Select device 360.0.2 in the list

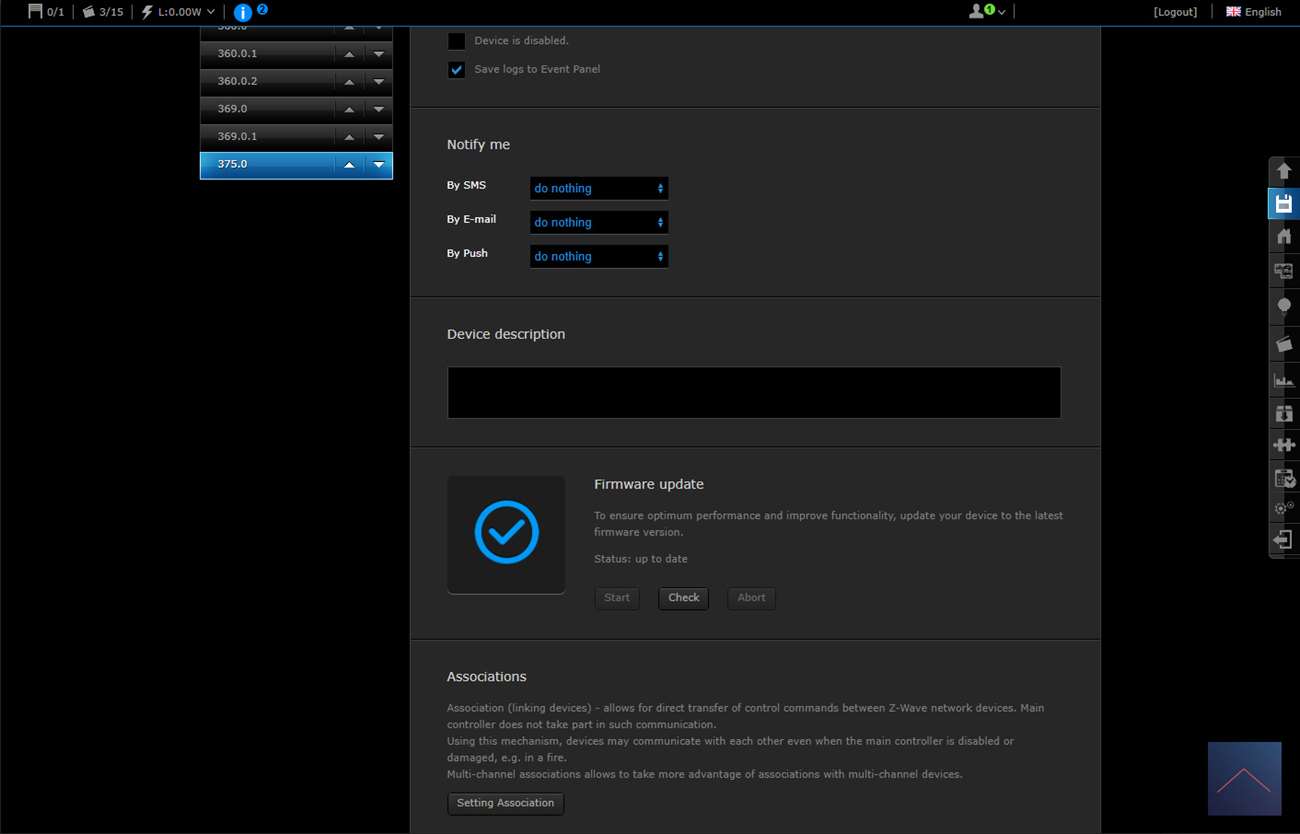pyautogui.click(x=266, y=81)
